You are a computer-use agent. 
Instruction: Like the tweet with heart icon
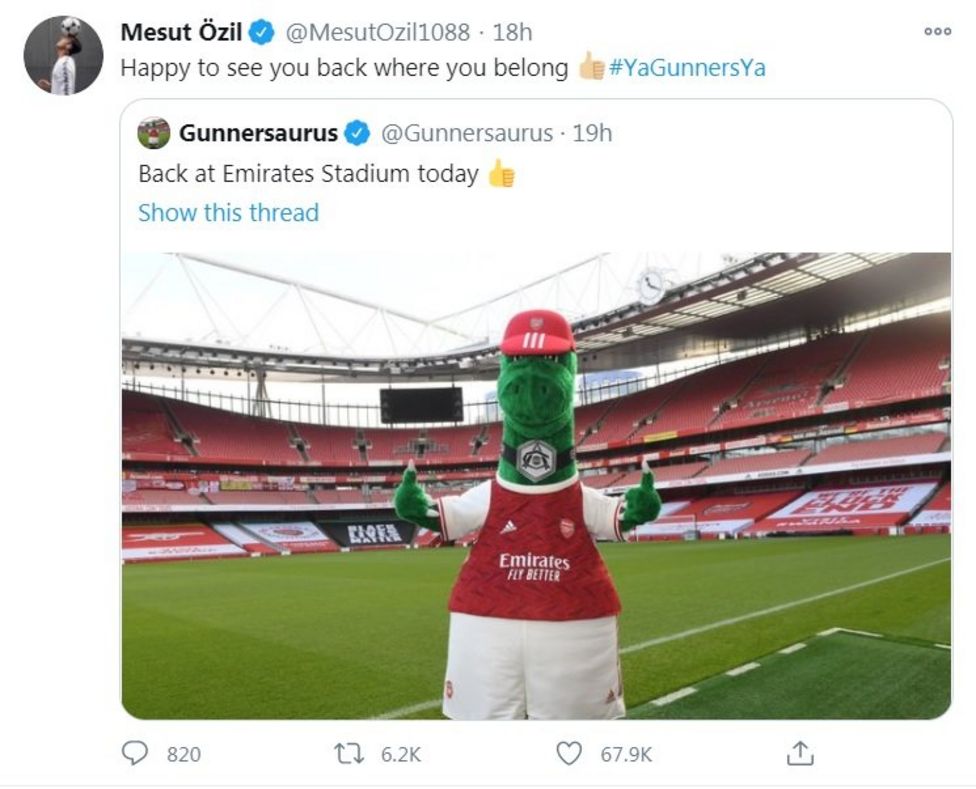[569, 754]
